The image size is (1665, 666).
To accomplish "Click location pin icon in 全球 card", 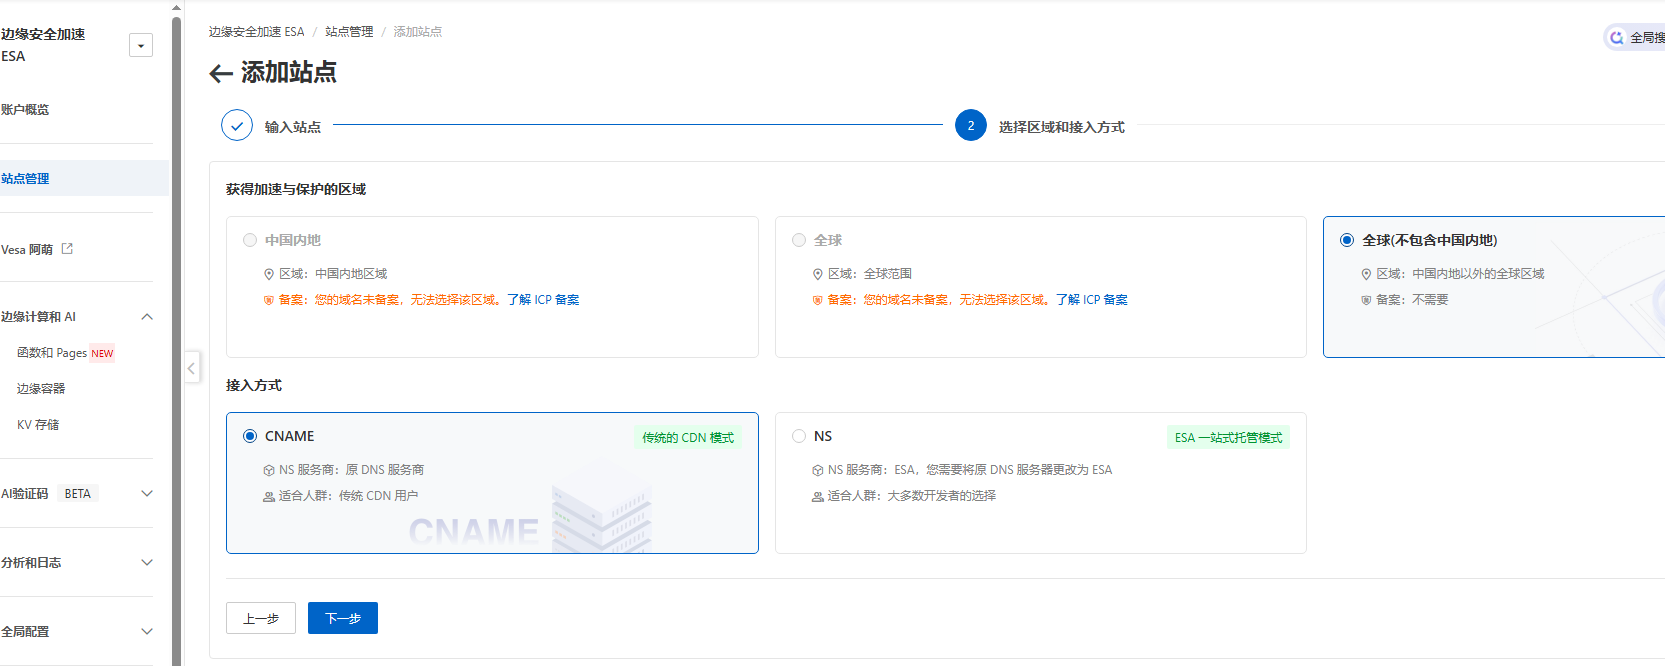I will 818,274.
